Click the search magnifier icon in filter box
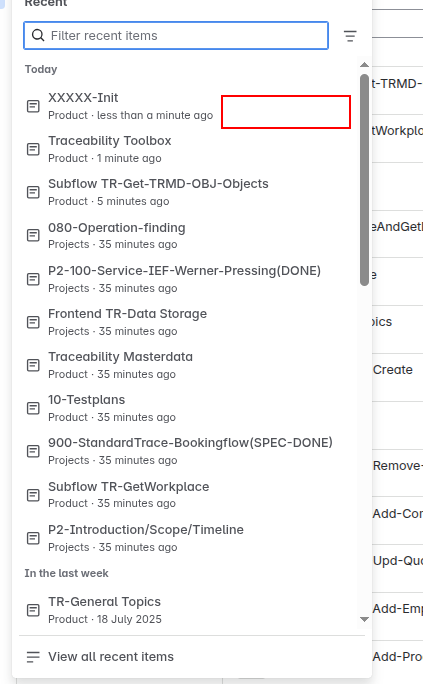Image resolution: width=423 pixels, height=684 pixels. [x=38, y=35]
